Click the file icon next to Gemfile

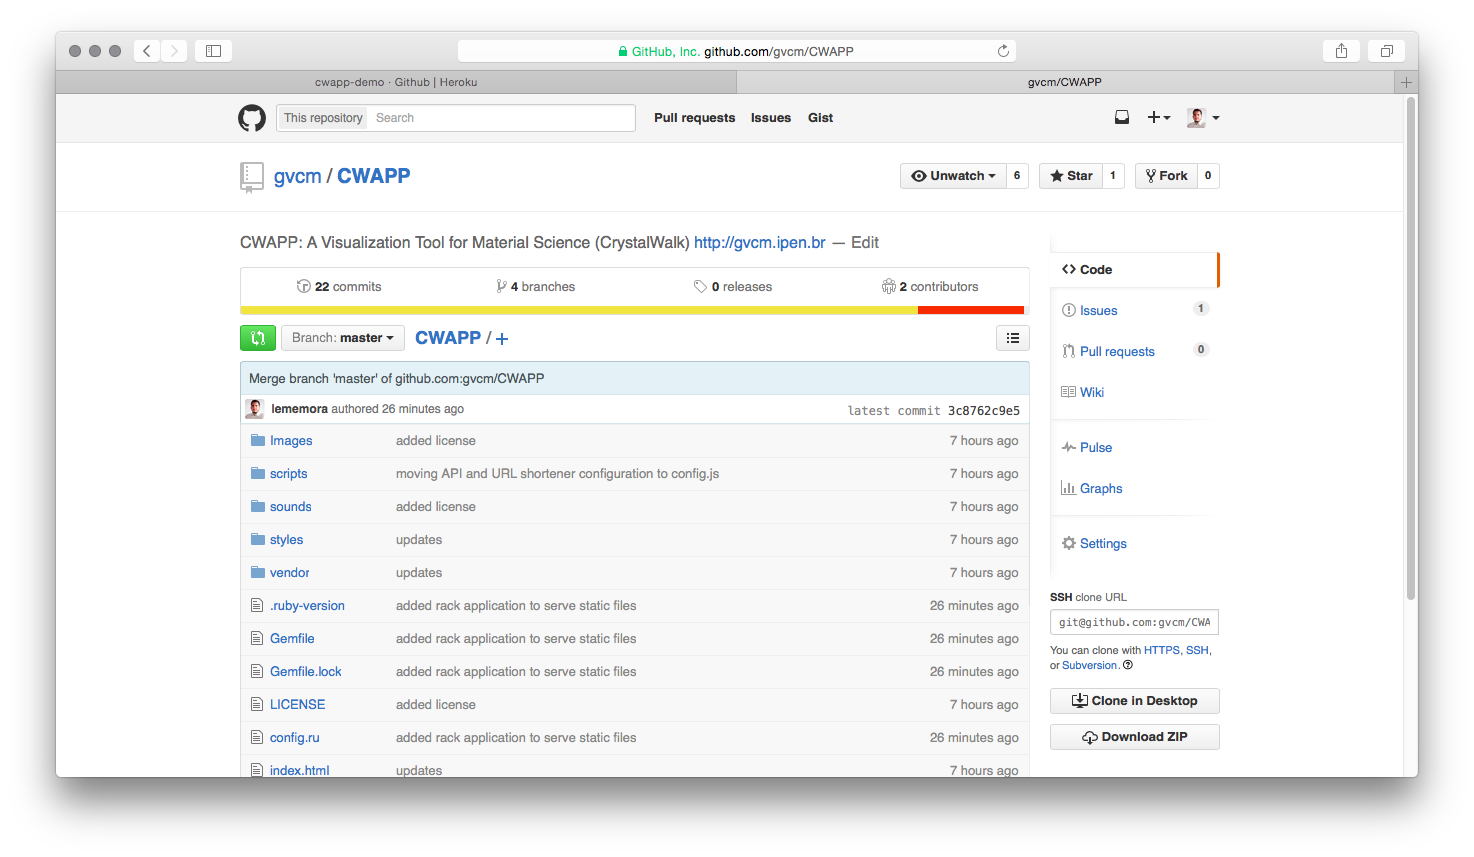[x=257, y=638]
